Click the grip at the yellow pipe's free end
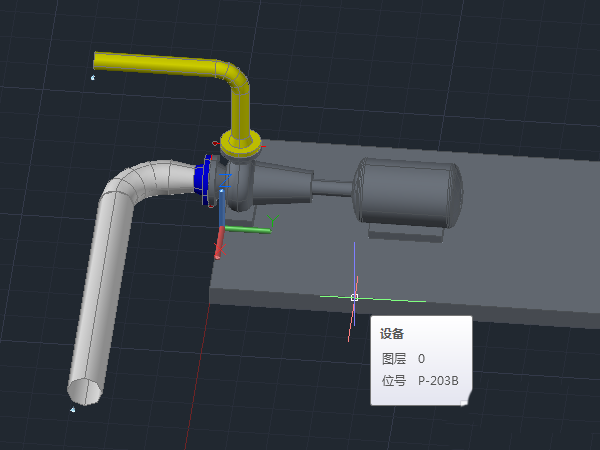 (x=93, y=78)
